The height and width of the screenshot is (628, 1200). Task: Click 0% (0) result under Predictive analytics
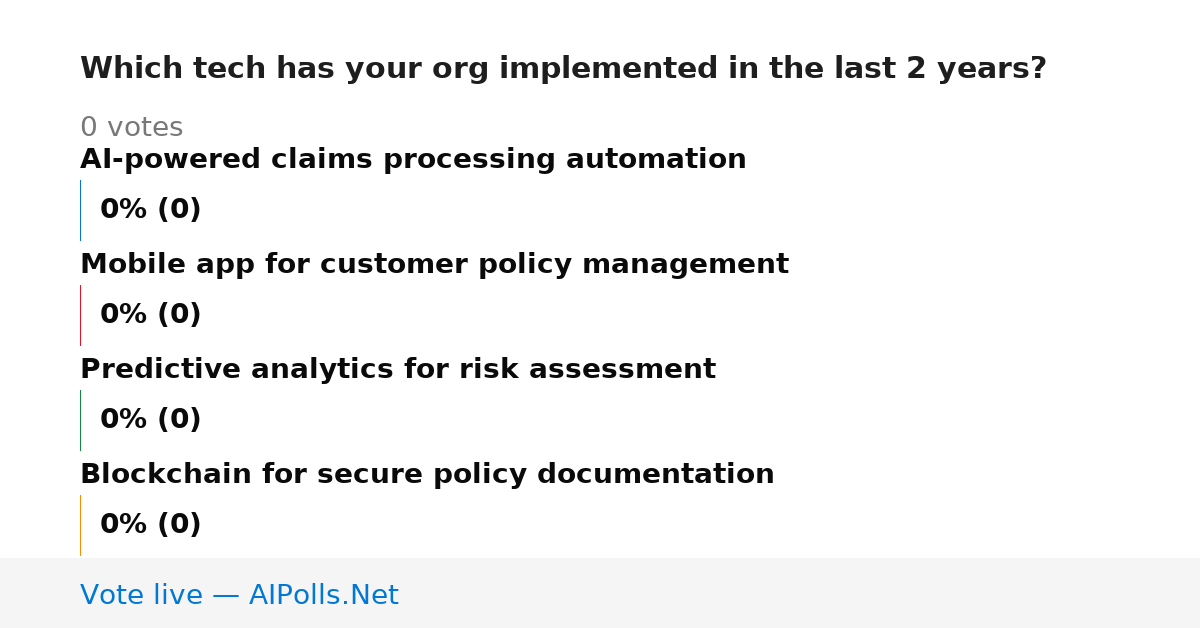150,420
